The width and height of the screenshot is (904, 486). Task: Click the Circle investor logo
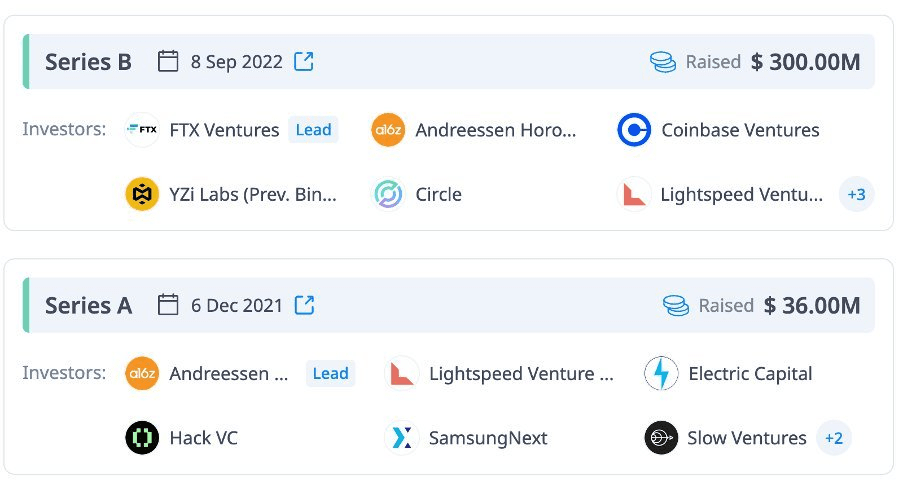tap(388, 194)
